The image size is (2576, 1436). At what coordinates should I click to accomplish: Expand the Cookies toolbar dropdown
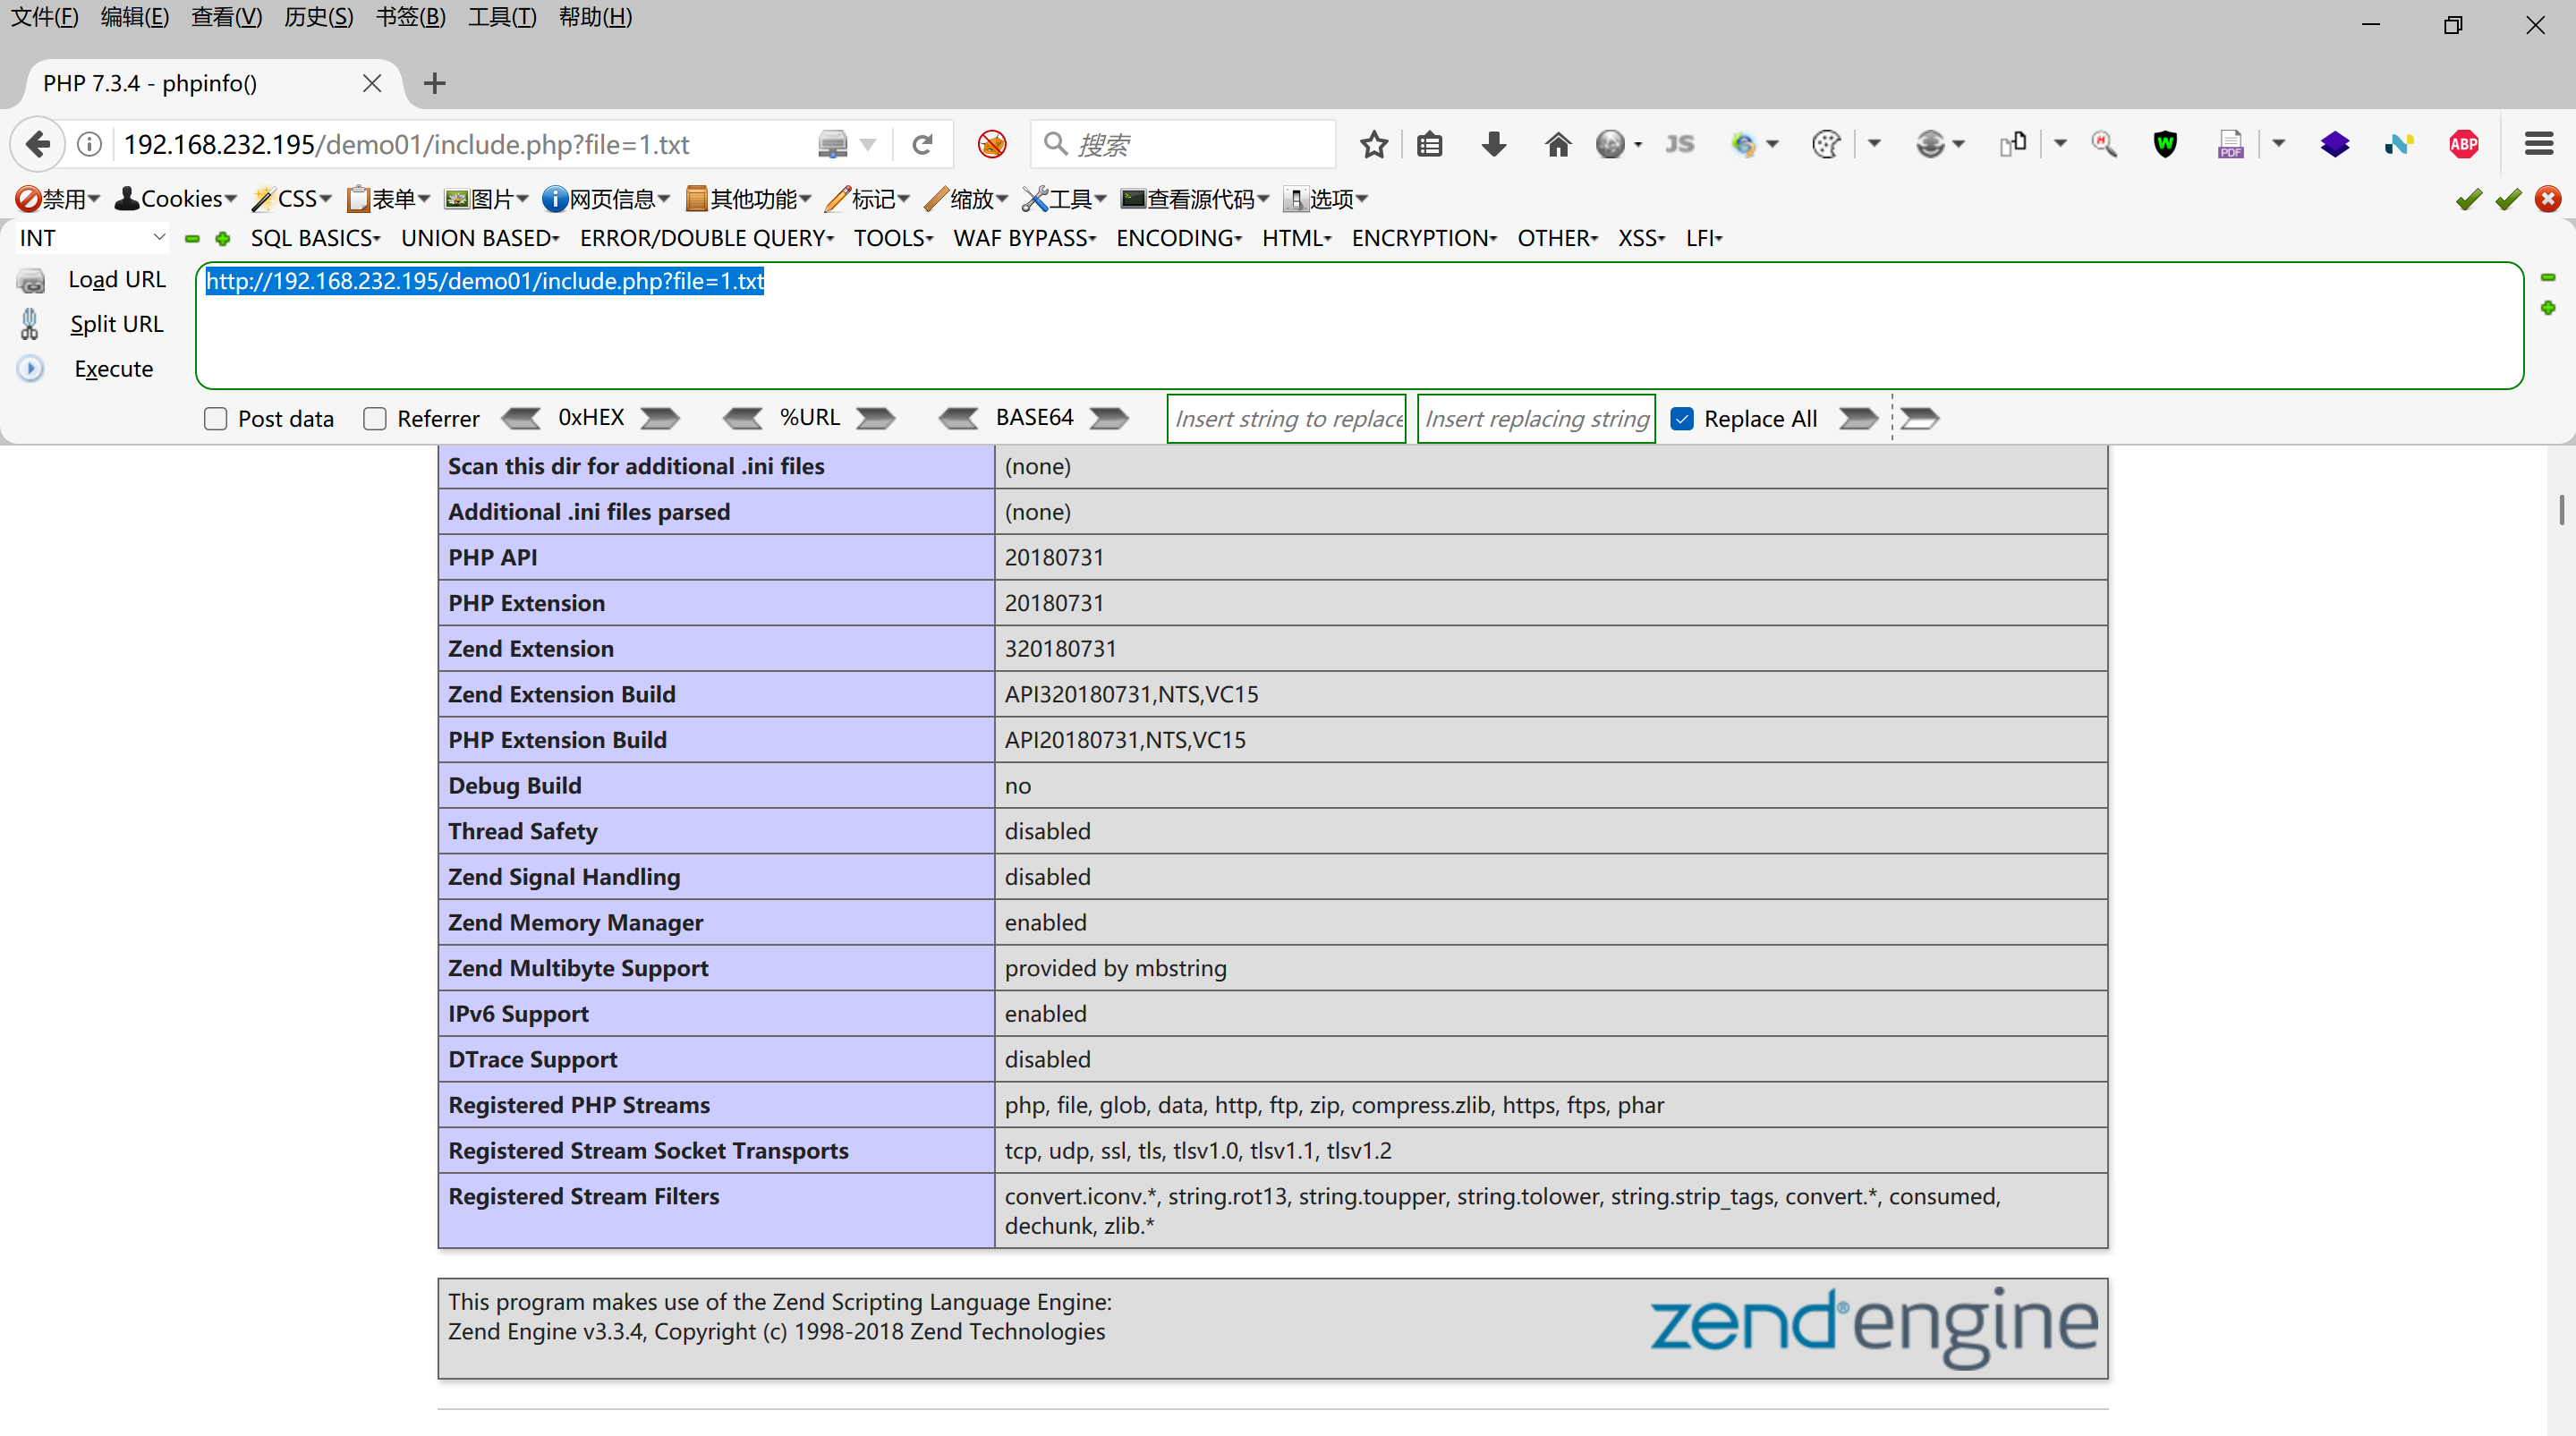tap(176, 199)
